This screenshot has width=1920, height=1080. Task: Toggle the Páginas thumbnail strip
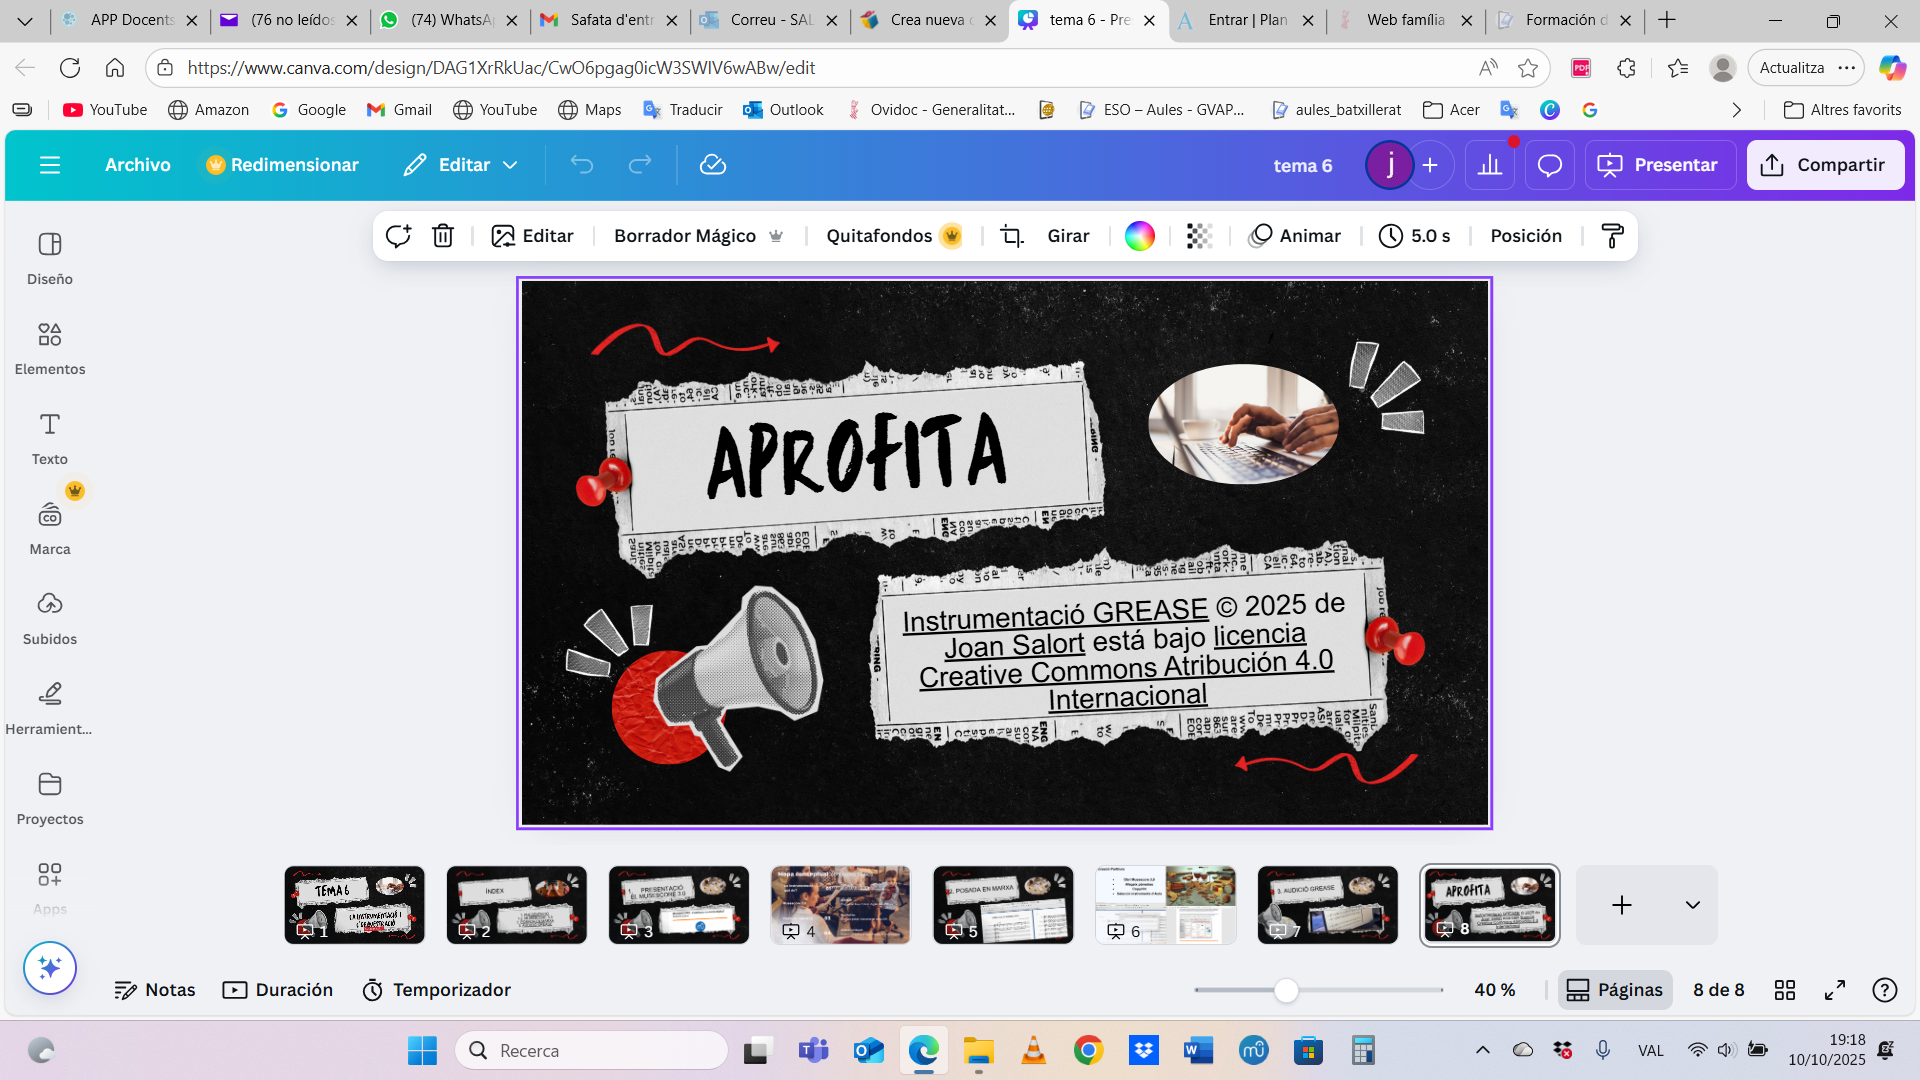pyautogui.click(x=1614, y=990)
